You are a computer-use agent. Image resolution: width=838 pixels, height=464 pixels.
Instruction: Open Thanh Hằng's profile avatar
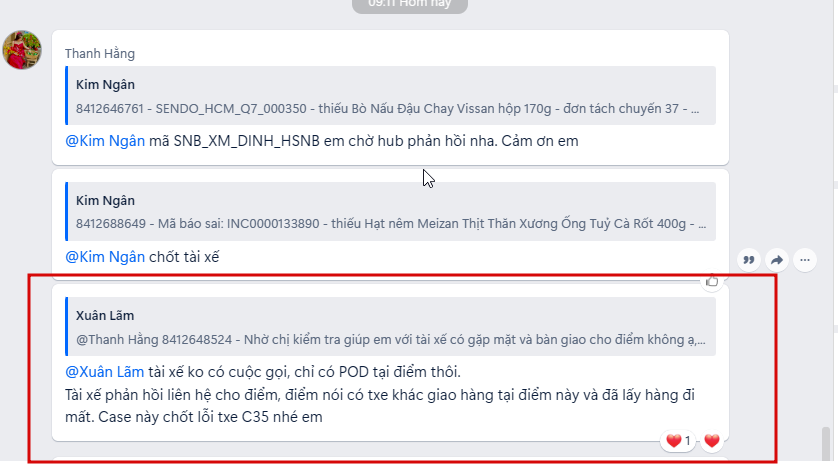(21, 50)
